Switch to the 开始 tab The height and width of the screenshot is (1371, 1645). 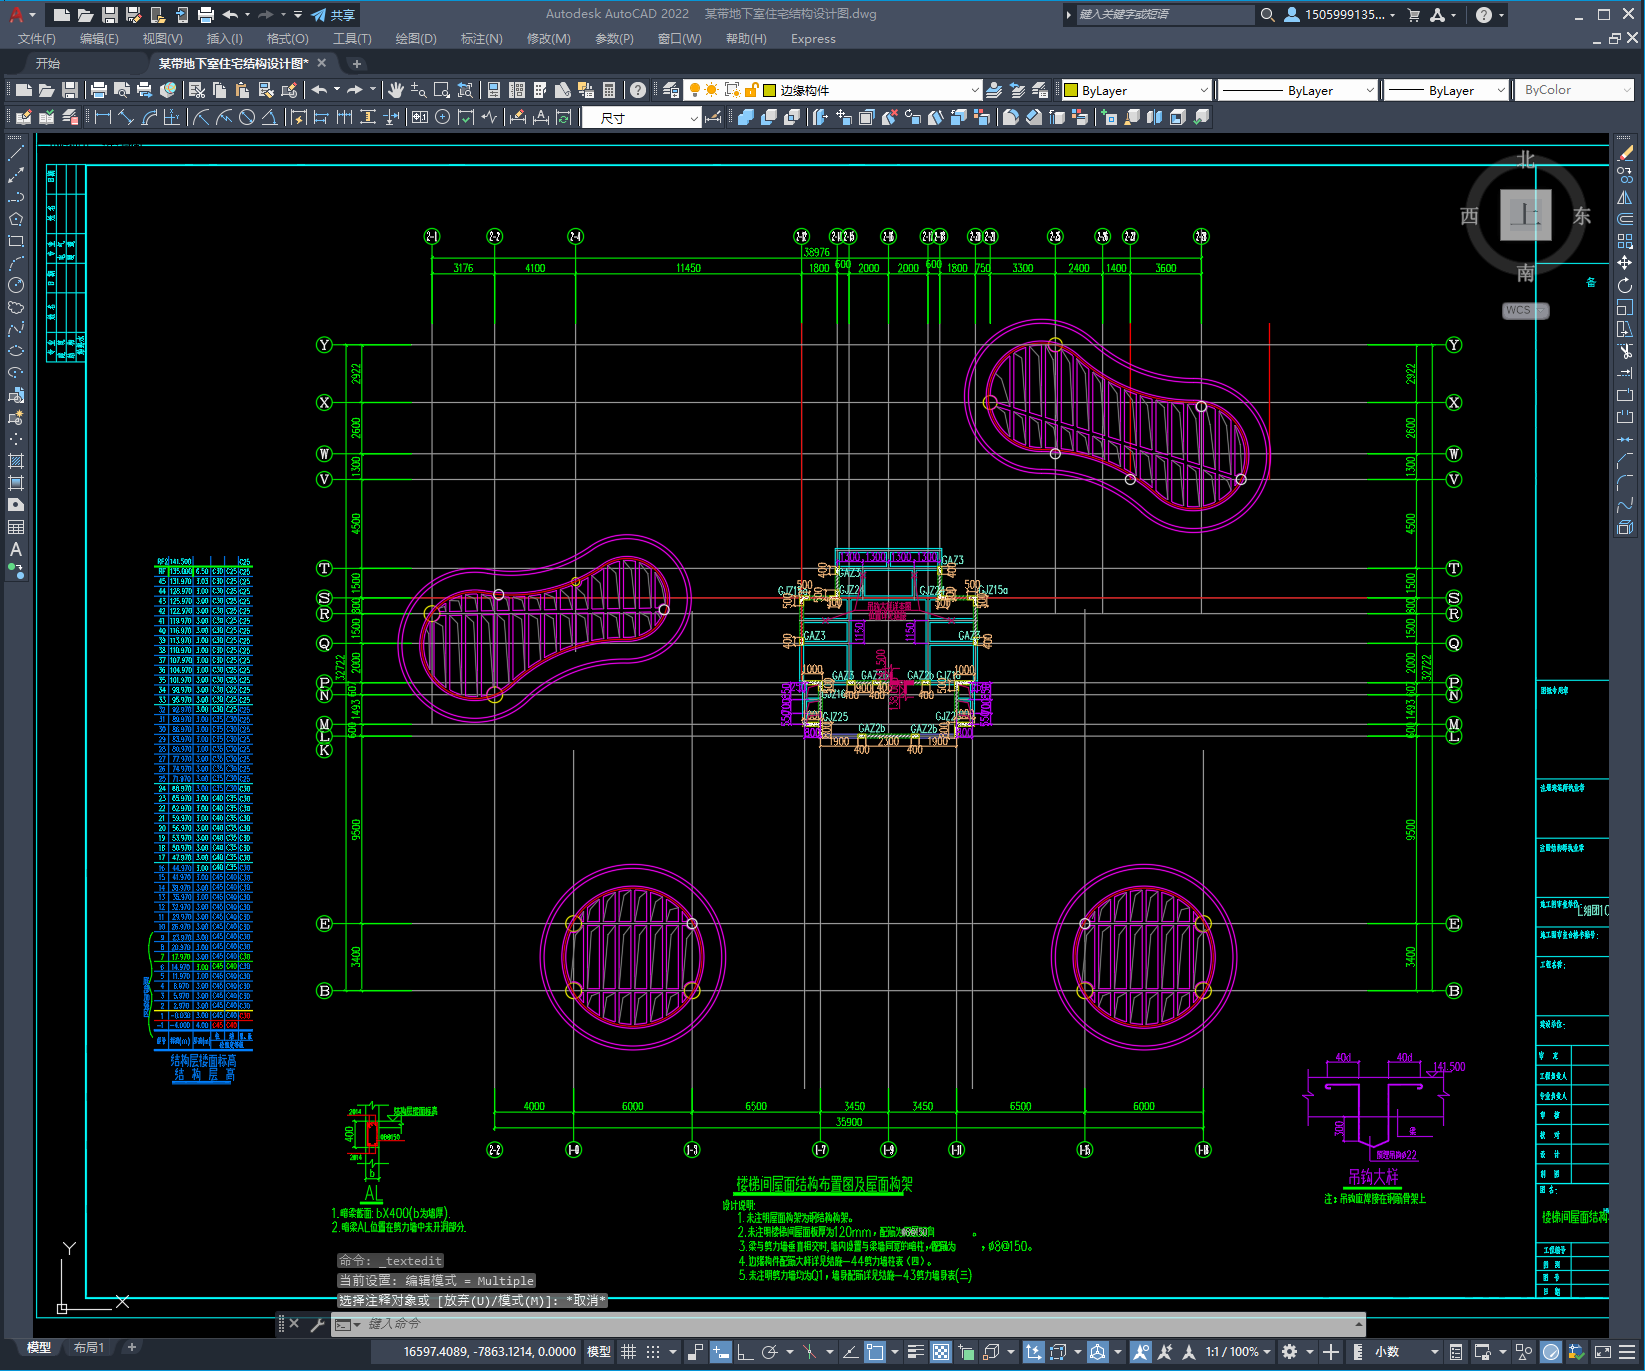[48, 63]
